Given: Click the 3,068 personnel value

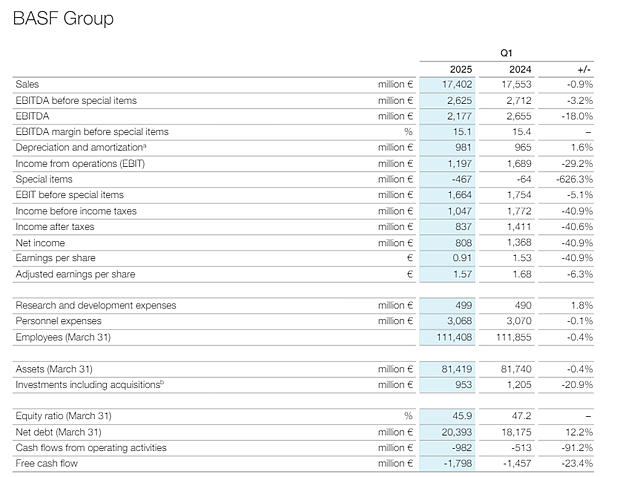Looking at the screenshot, I should [x=460, y=321].
